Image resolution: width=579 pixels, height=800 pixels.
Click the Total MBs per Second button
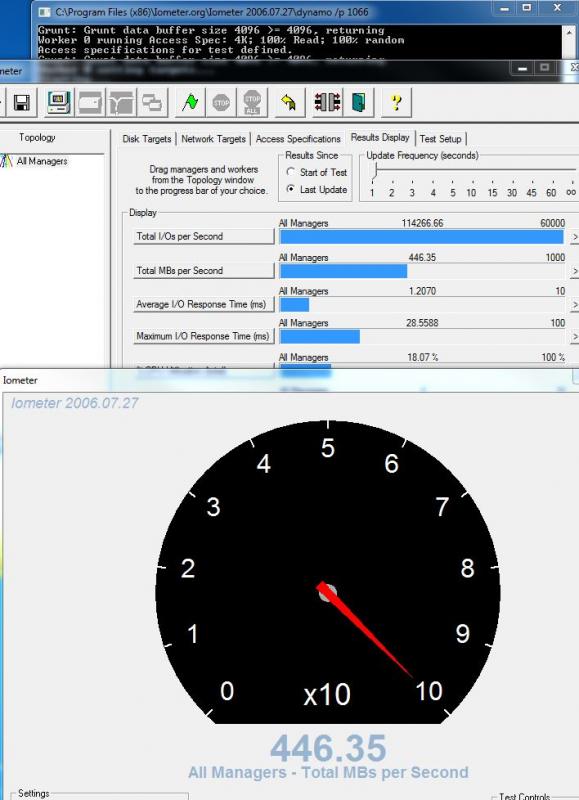(204, 271)
